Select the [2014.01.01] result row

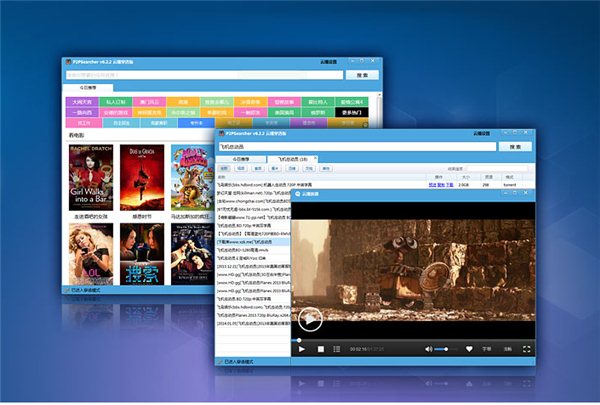pos(253,323)
